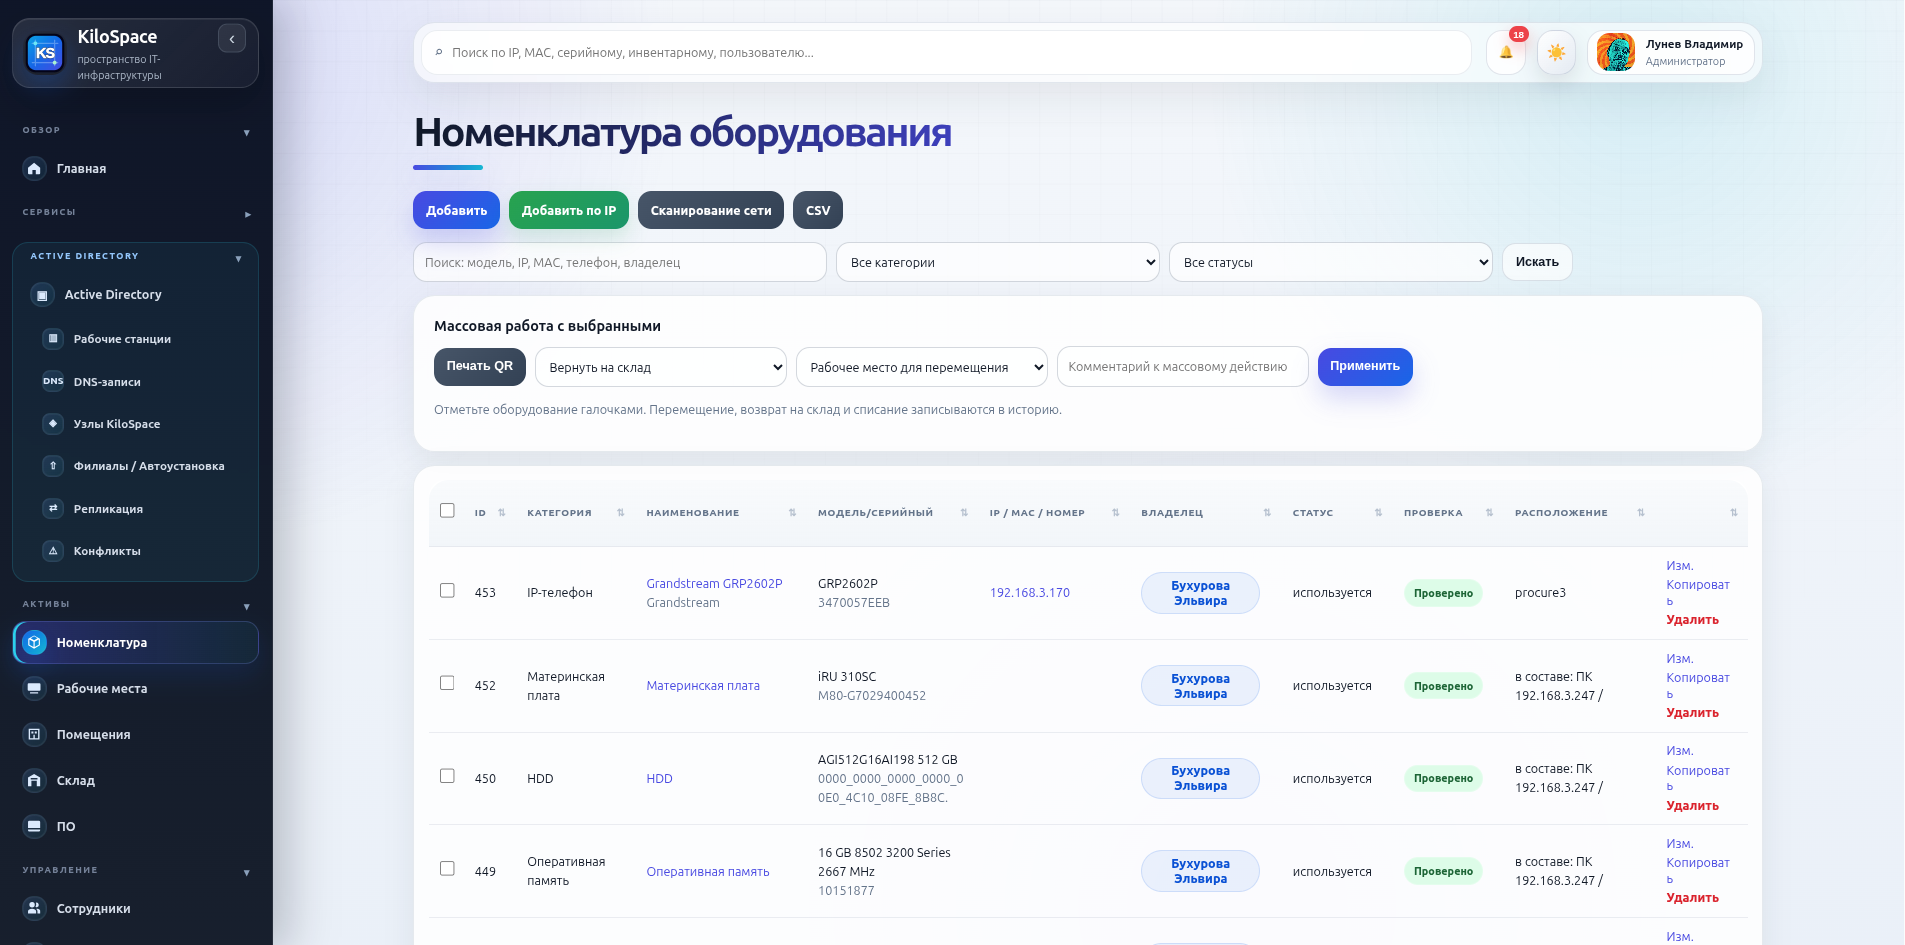
Task: Expand the СЕРВИСЫ section arrow
Action: point(247,215)
